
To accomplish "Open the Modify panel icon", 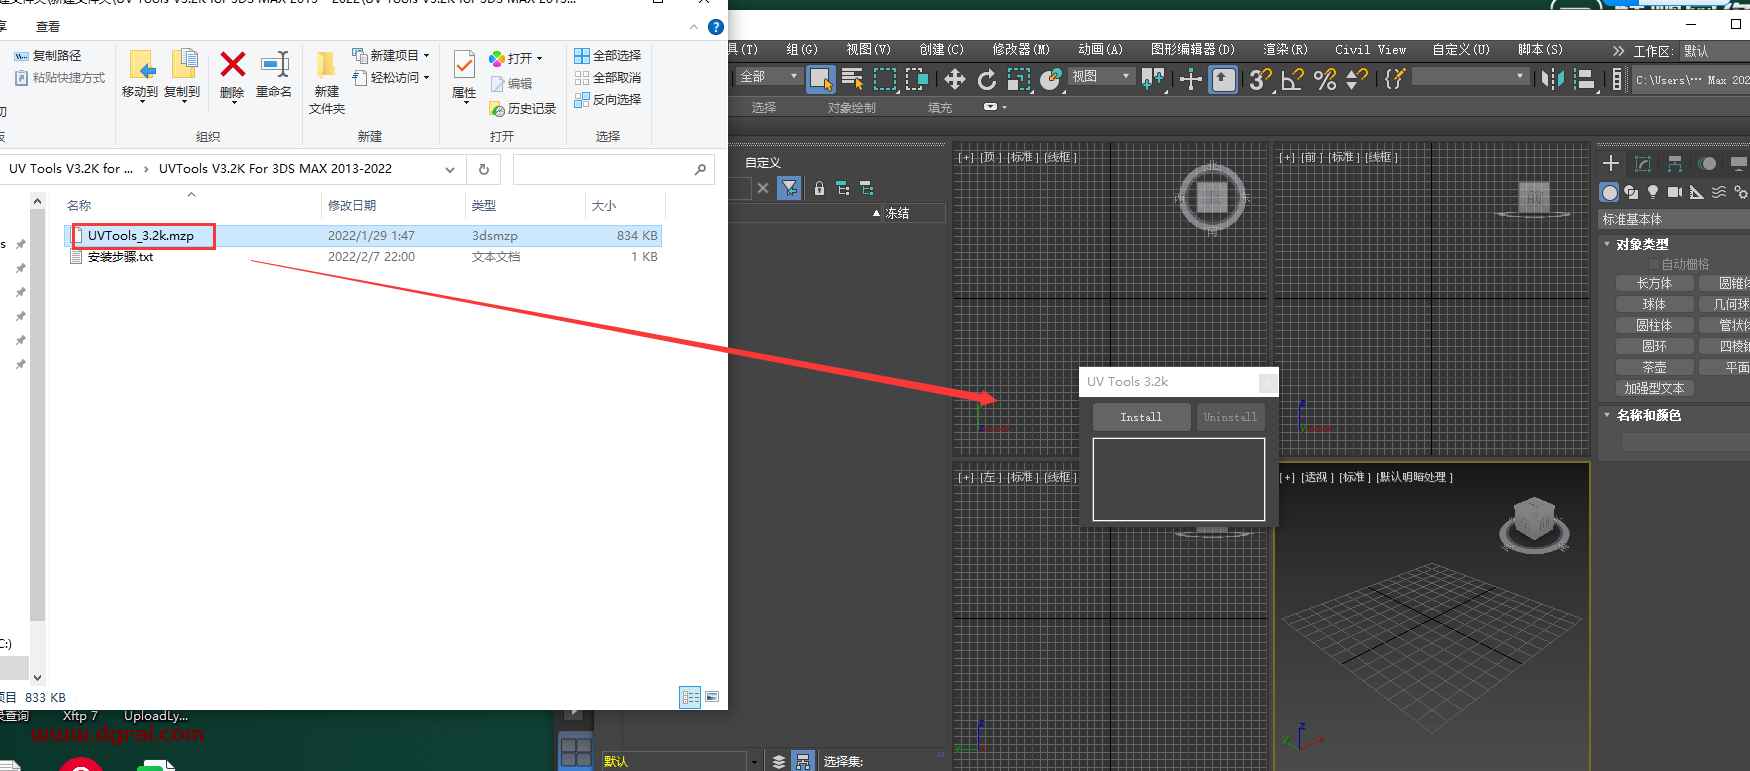I will [x=1643, y=163].
